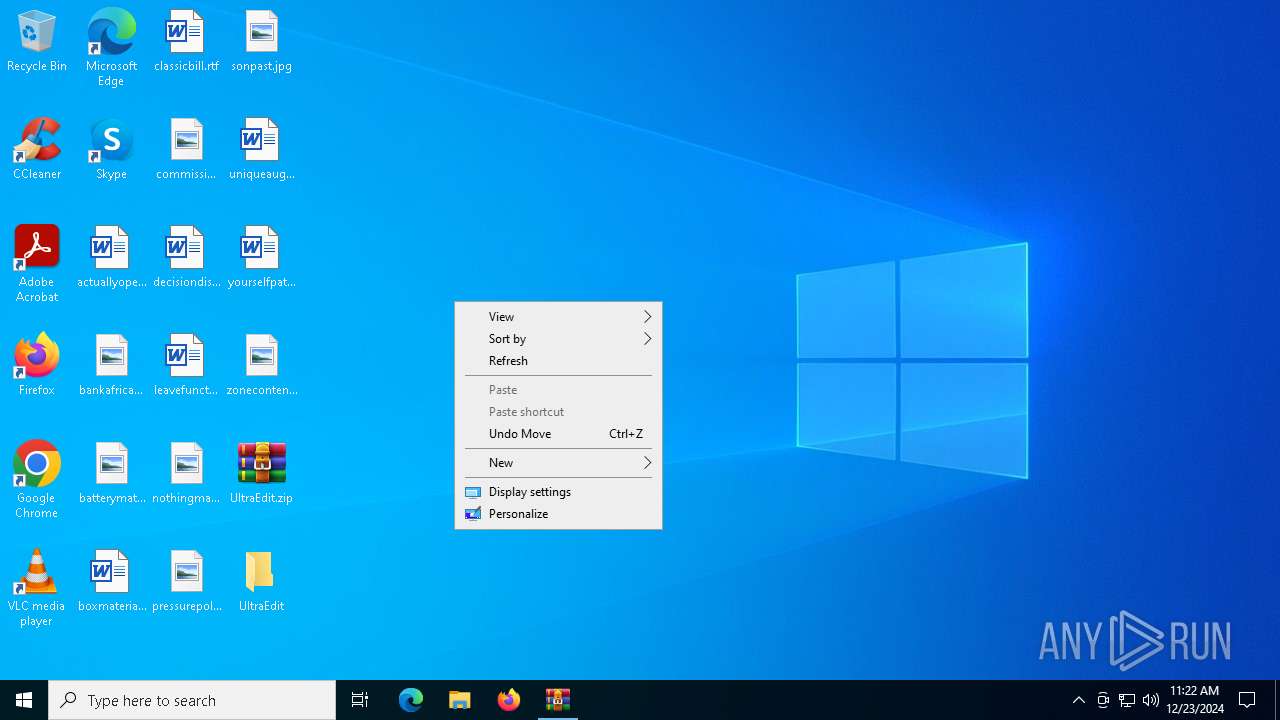This screenshot has width=1280, height=720.
Task: Select the decisiondis... Word document
Action: (186, 258)
